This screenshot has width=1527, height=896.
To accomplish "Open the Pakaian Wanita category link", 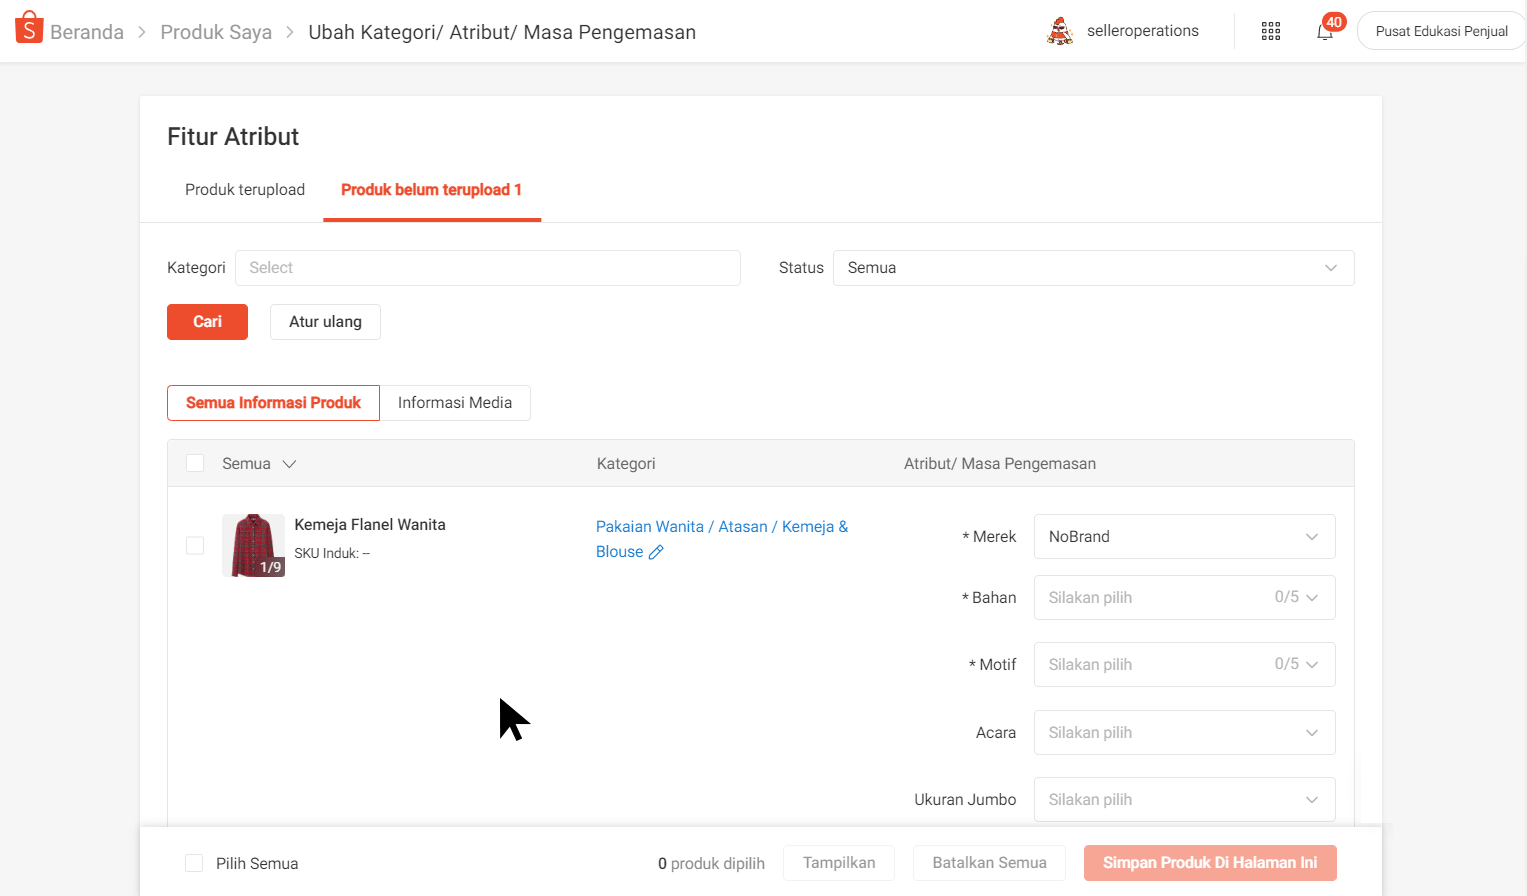I will (x=650, y=526).
